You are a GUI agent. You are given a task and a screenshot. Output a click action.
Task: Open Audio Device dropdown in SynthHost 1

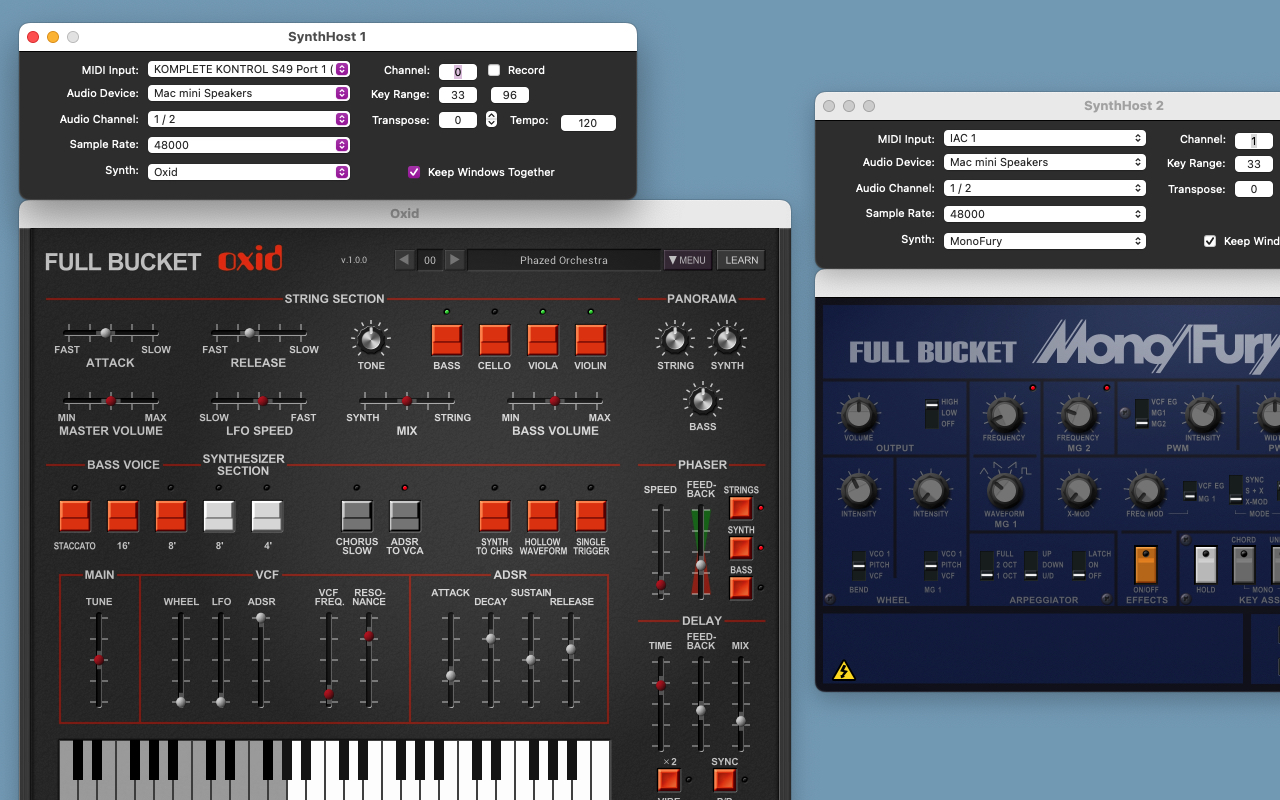tap(249, 93)
